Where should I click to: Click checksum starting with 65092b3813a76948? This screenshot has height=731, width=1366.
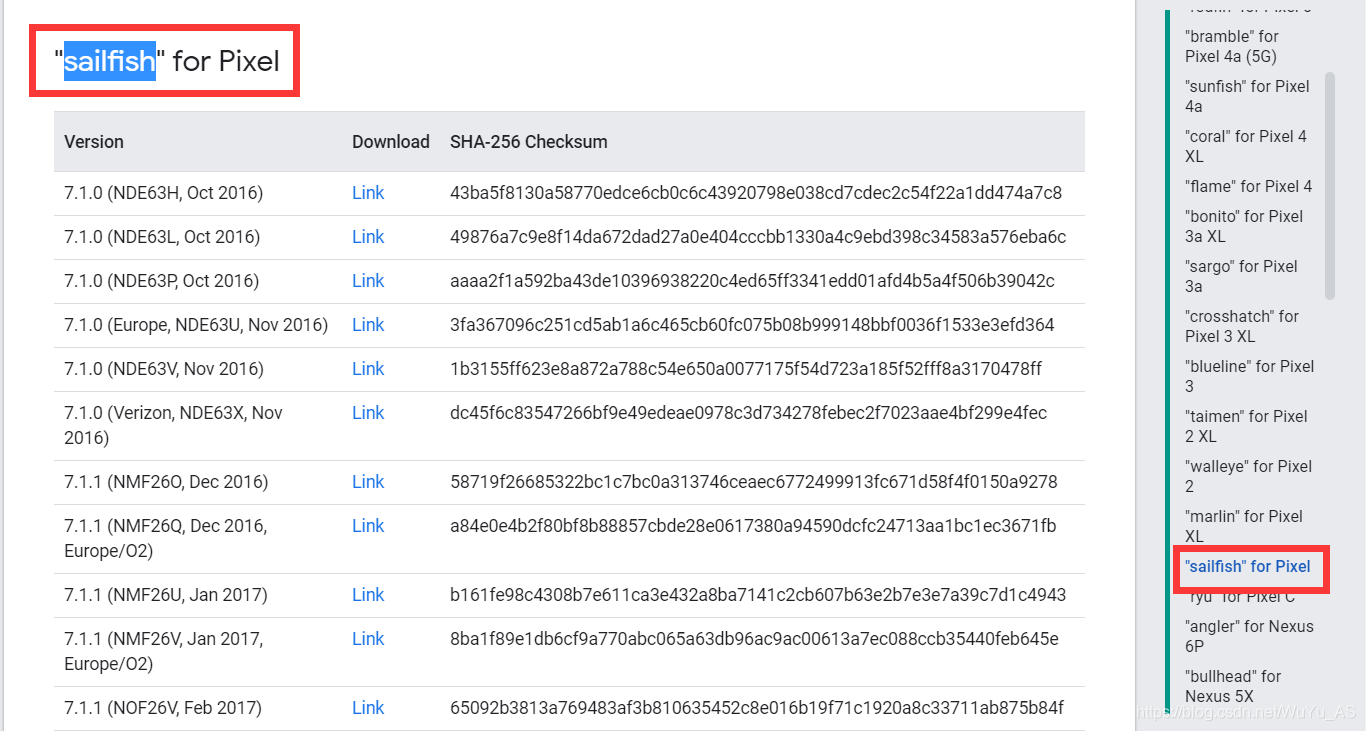[x=757, y=708]
